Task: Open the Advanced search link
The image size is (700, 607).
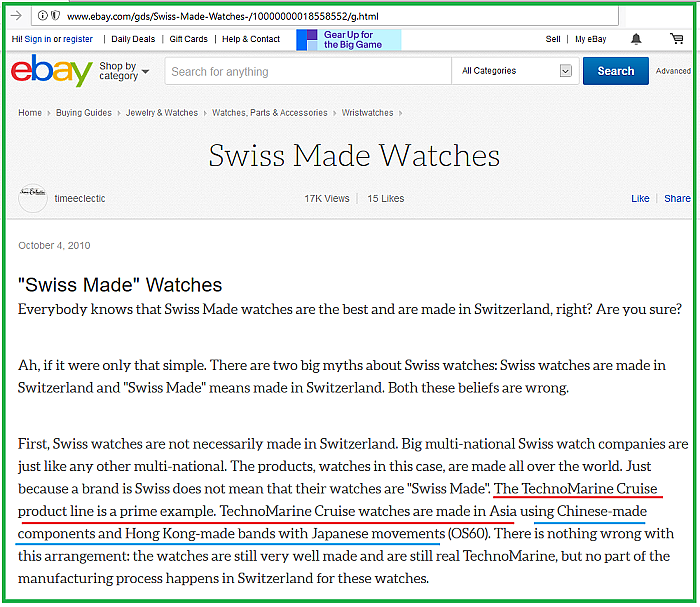Action: (x=673, y=71)
